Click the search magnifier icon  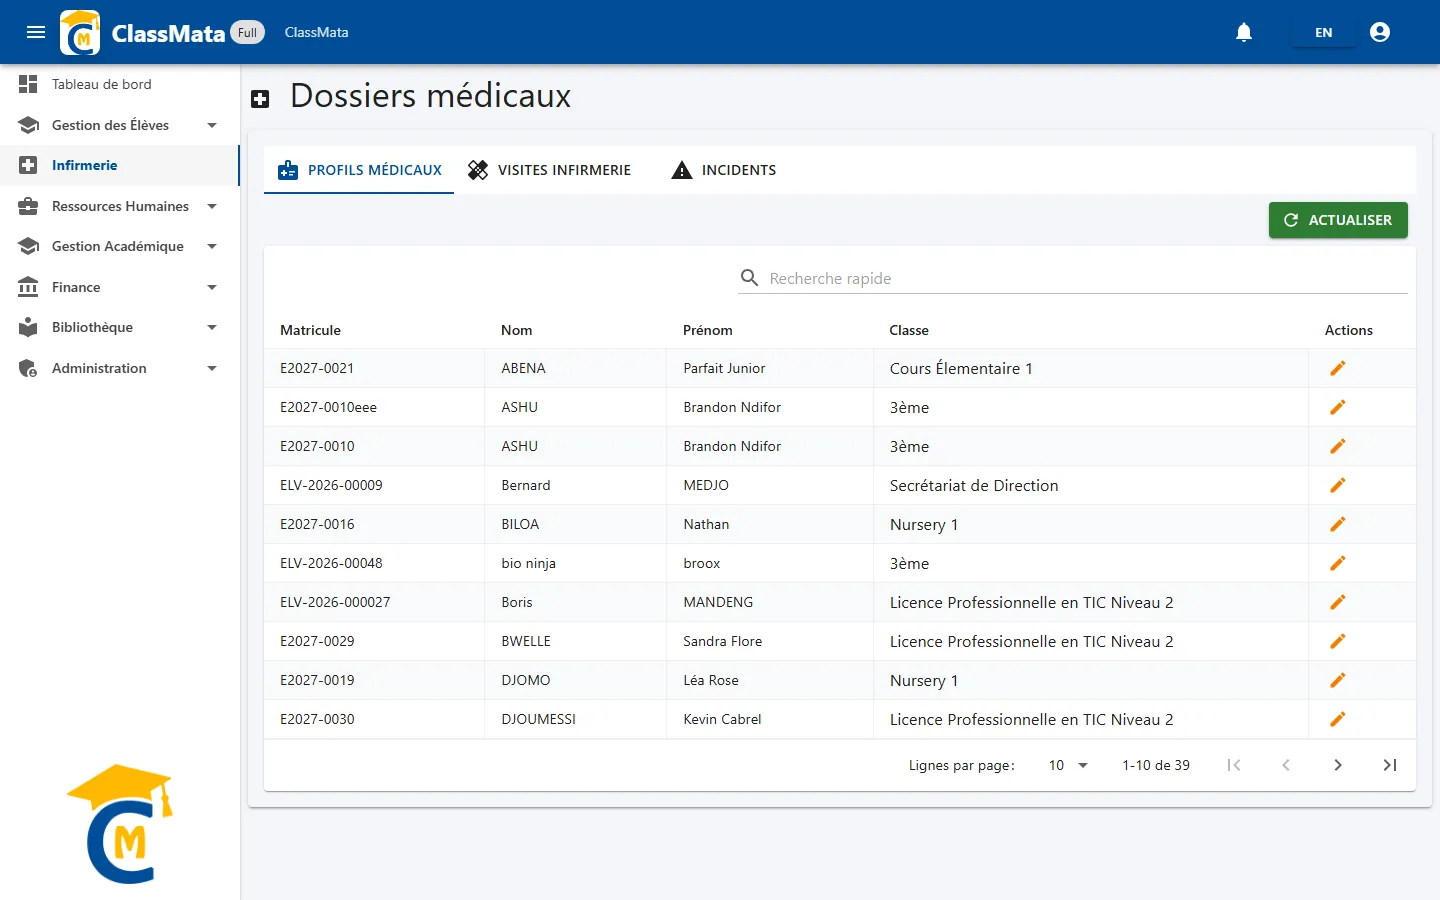point(749,277)
